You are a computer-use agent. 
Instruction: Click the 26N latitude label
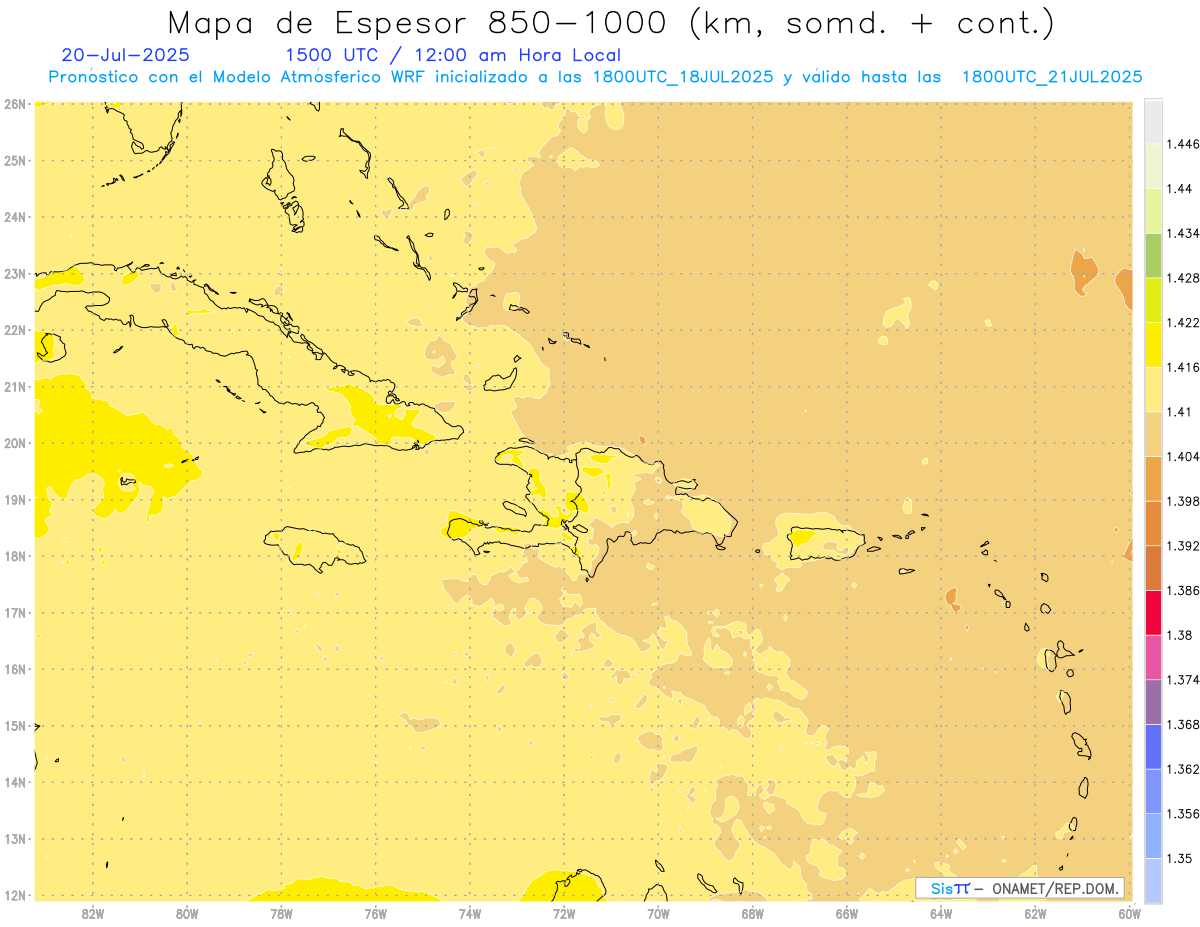coord(14,104)
